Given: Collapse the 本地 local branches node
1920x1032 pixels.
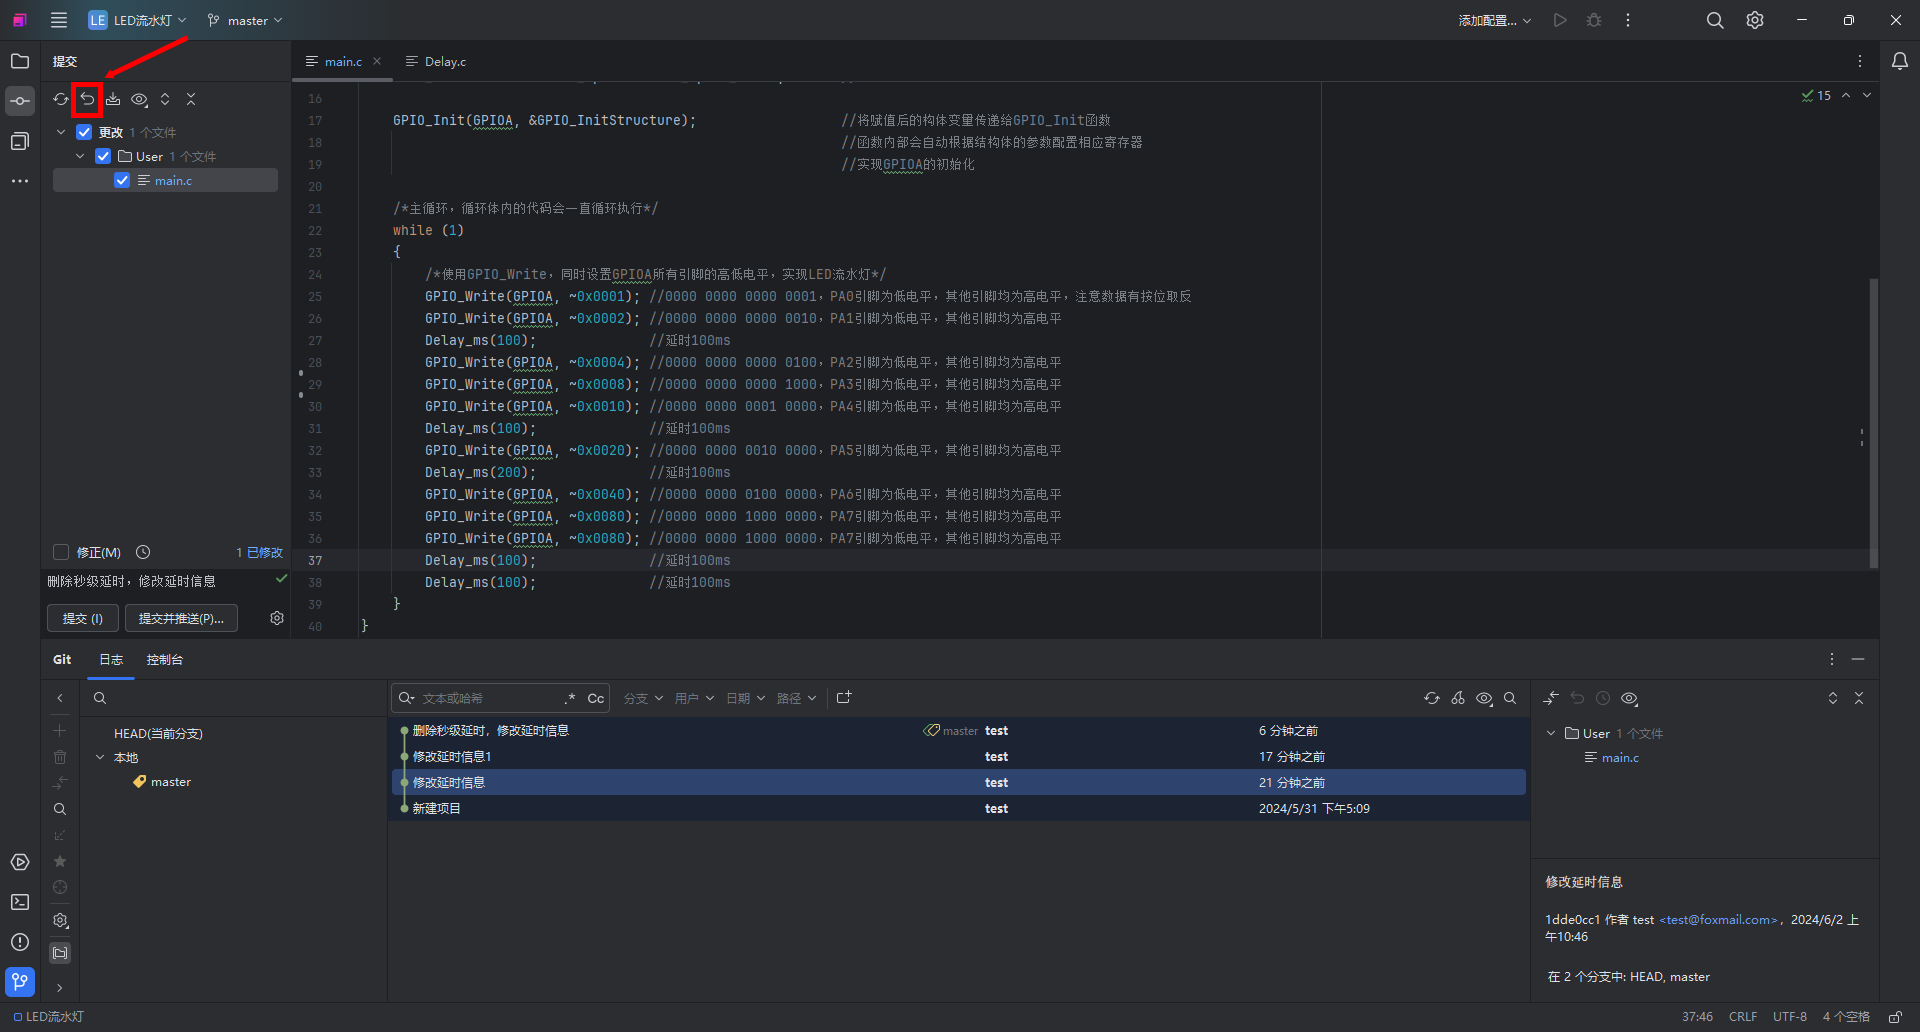Looking at the screenshot, I should coord(100,757).
